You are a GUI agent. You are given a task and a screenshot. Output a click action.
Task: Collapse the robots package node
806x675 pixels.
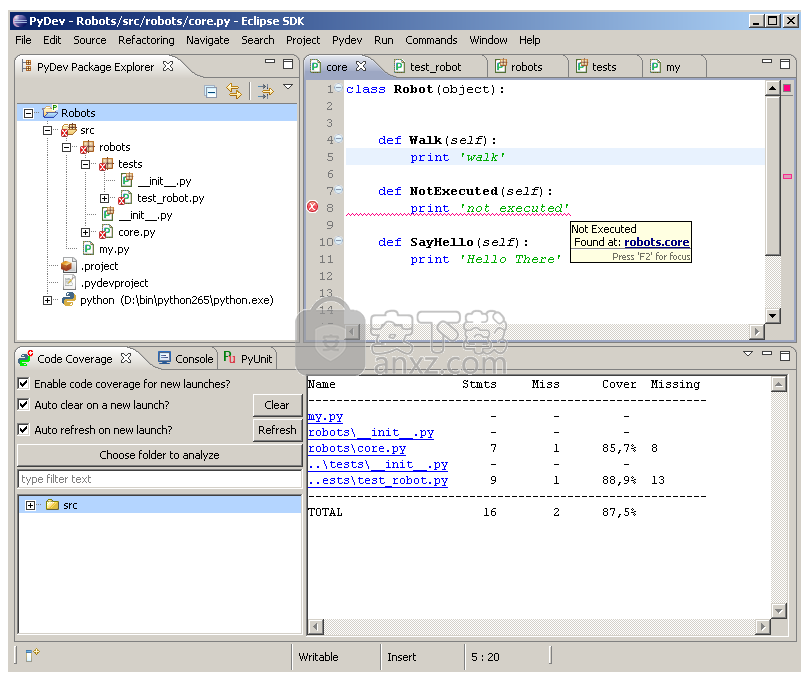(66, 147)
